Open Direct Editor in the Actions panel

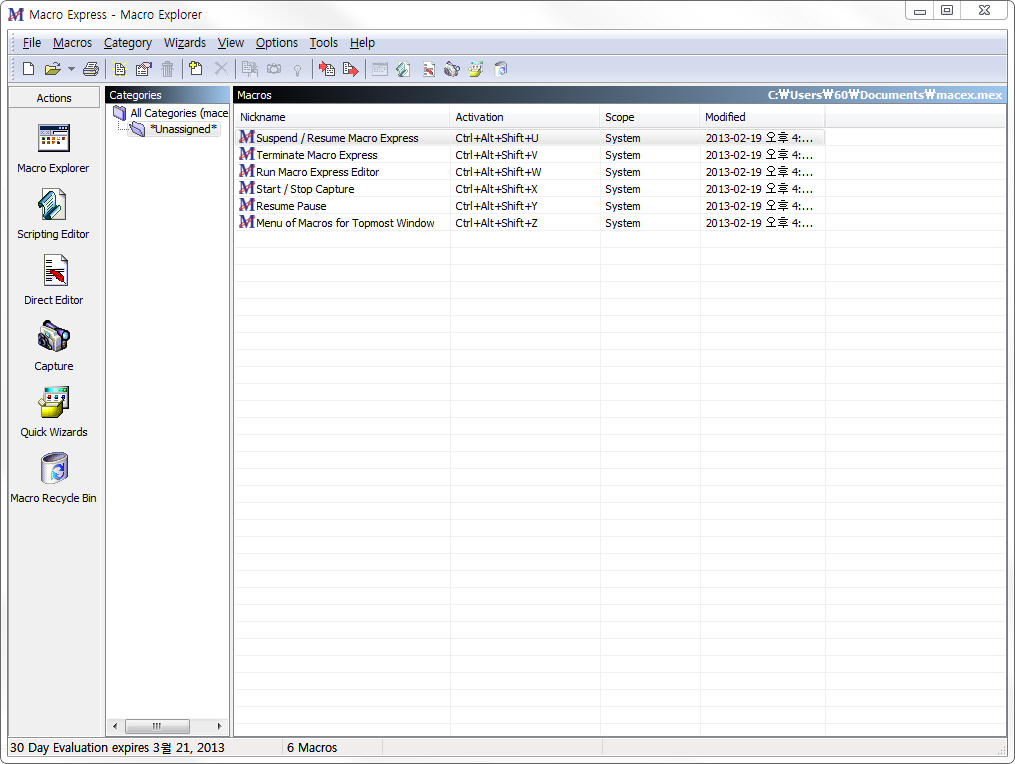coord(54,280)
